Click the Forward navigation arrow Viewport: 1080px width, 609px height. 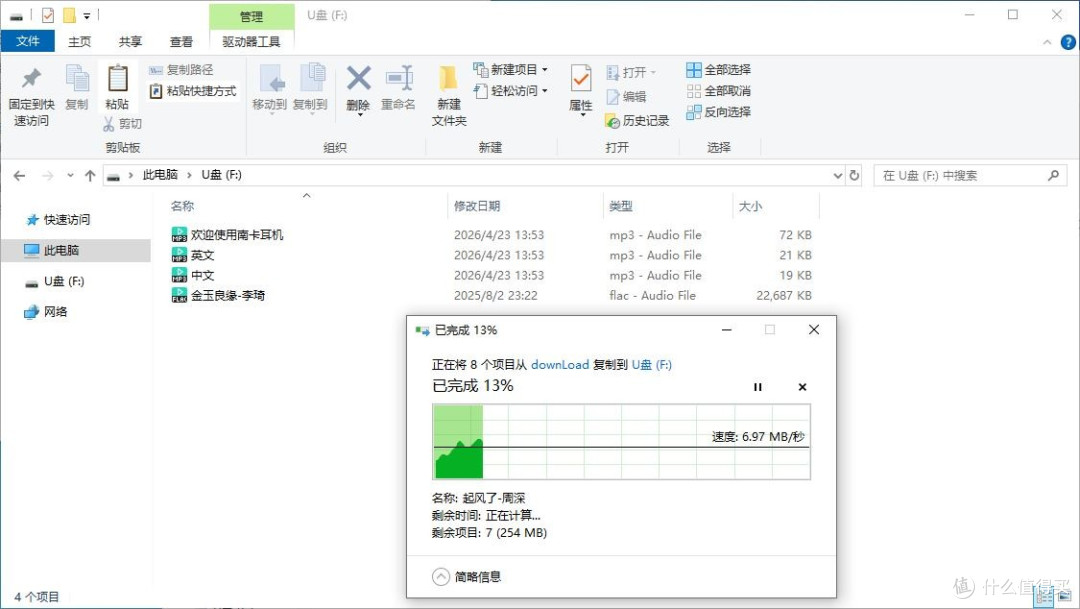coord(48,176)
